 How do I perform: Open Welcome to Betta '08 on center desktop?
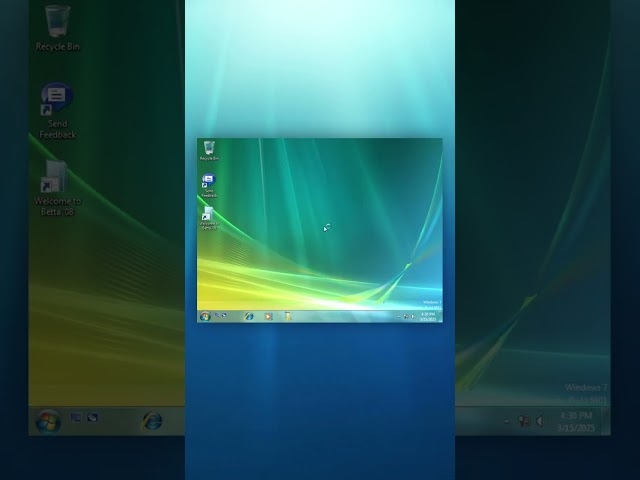[x=209, y=218]
